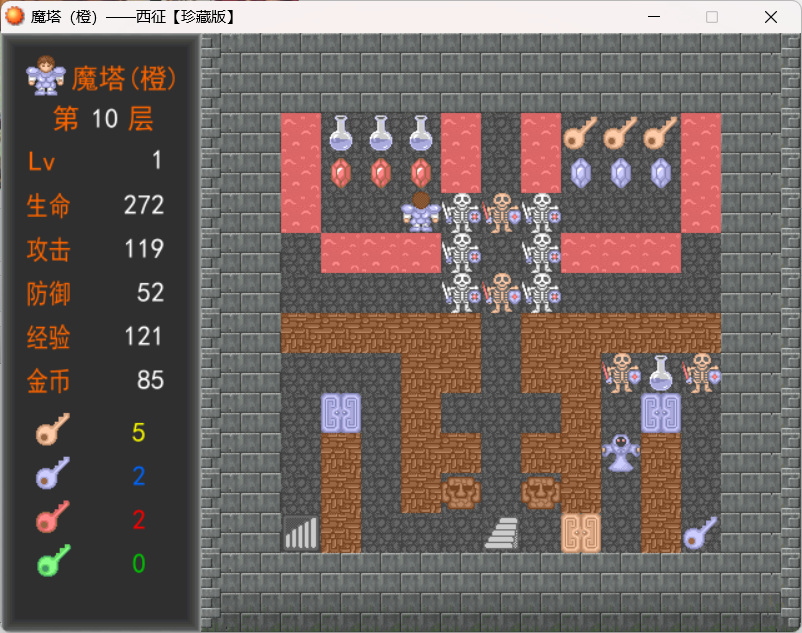Click the blue door below the potion
The width and height of the screenshot is (802, 633).
(x=661, y=413)
